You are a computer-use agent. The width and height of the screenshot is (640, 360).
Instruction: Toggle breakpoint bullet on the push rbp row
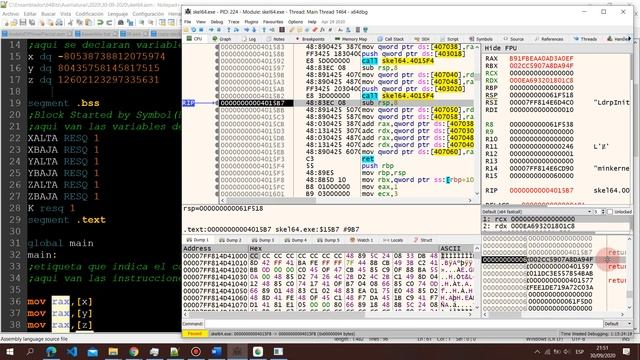(217, 166)
